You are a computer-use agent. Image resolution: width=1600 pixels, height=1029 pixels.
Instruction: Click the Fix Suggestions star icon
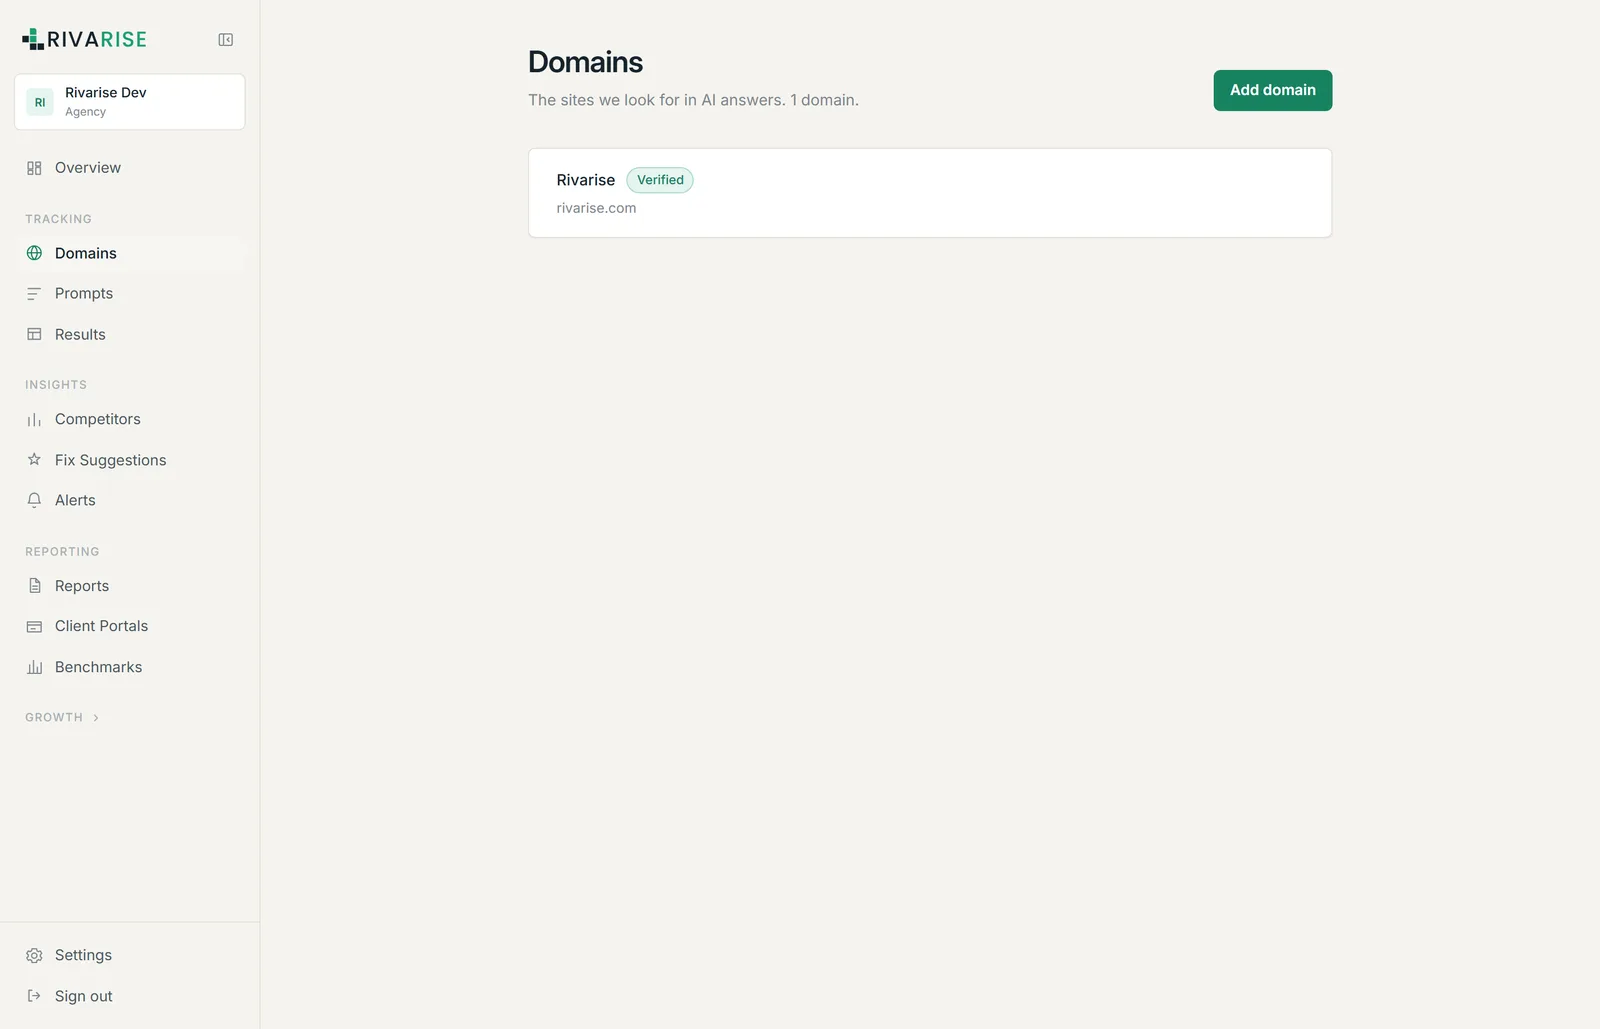point(34,460)
